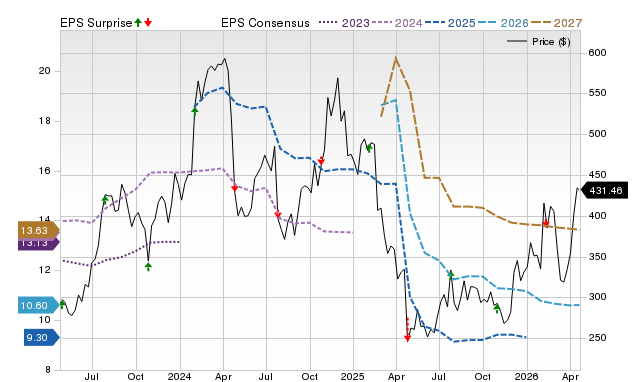Click the EPS Consensus legend title
The height and width of the screenshot is (382, 640).
coord(265,23)
